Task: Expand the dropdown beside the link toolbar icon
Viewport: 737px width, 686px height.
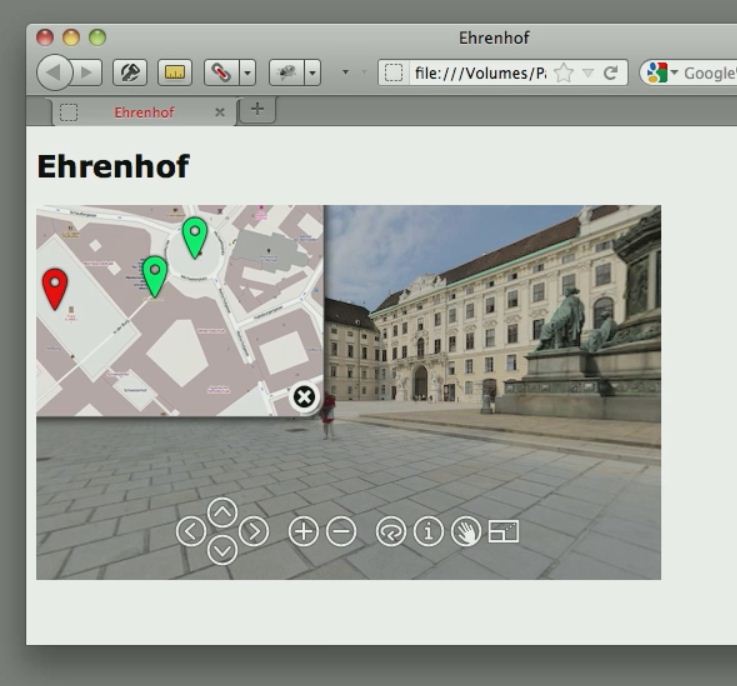Action: point(247,73)
